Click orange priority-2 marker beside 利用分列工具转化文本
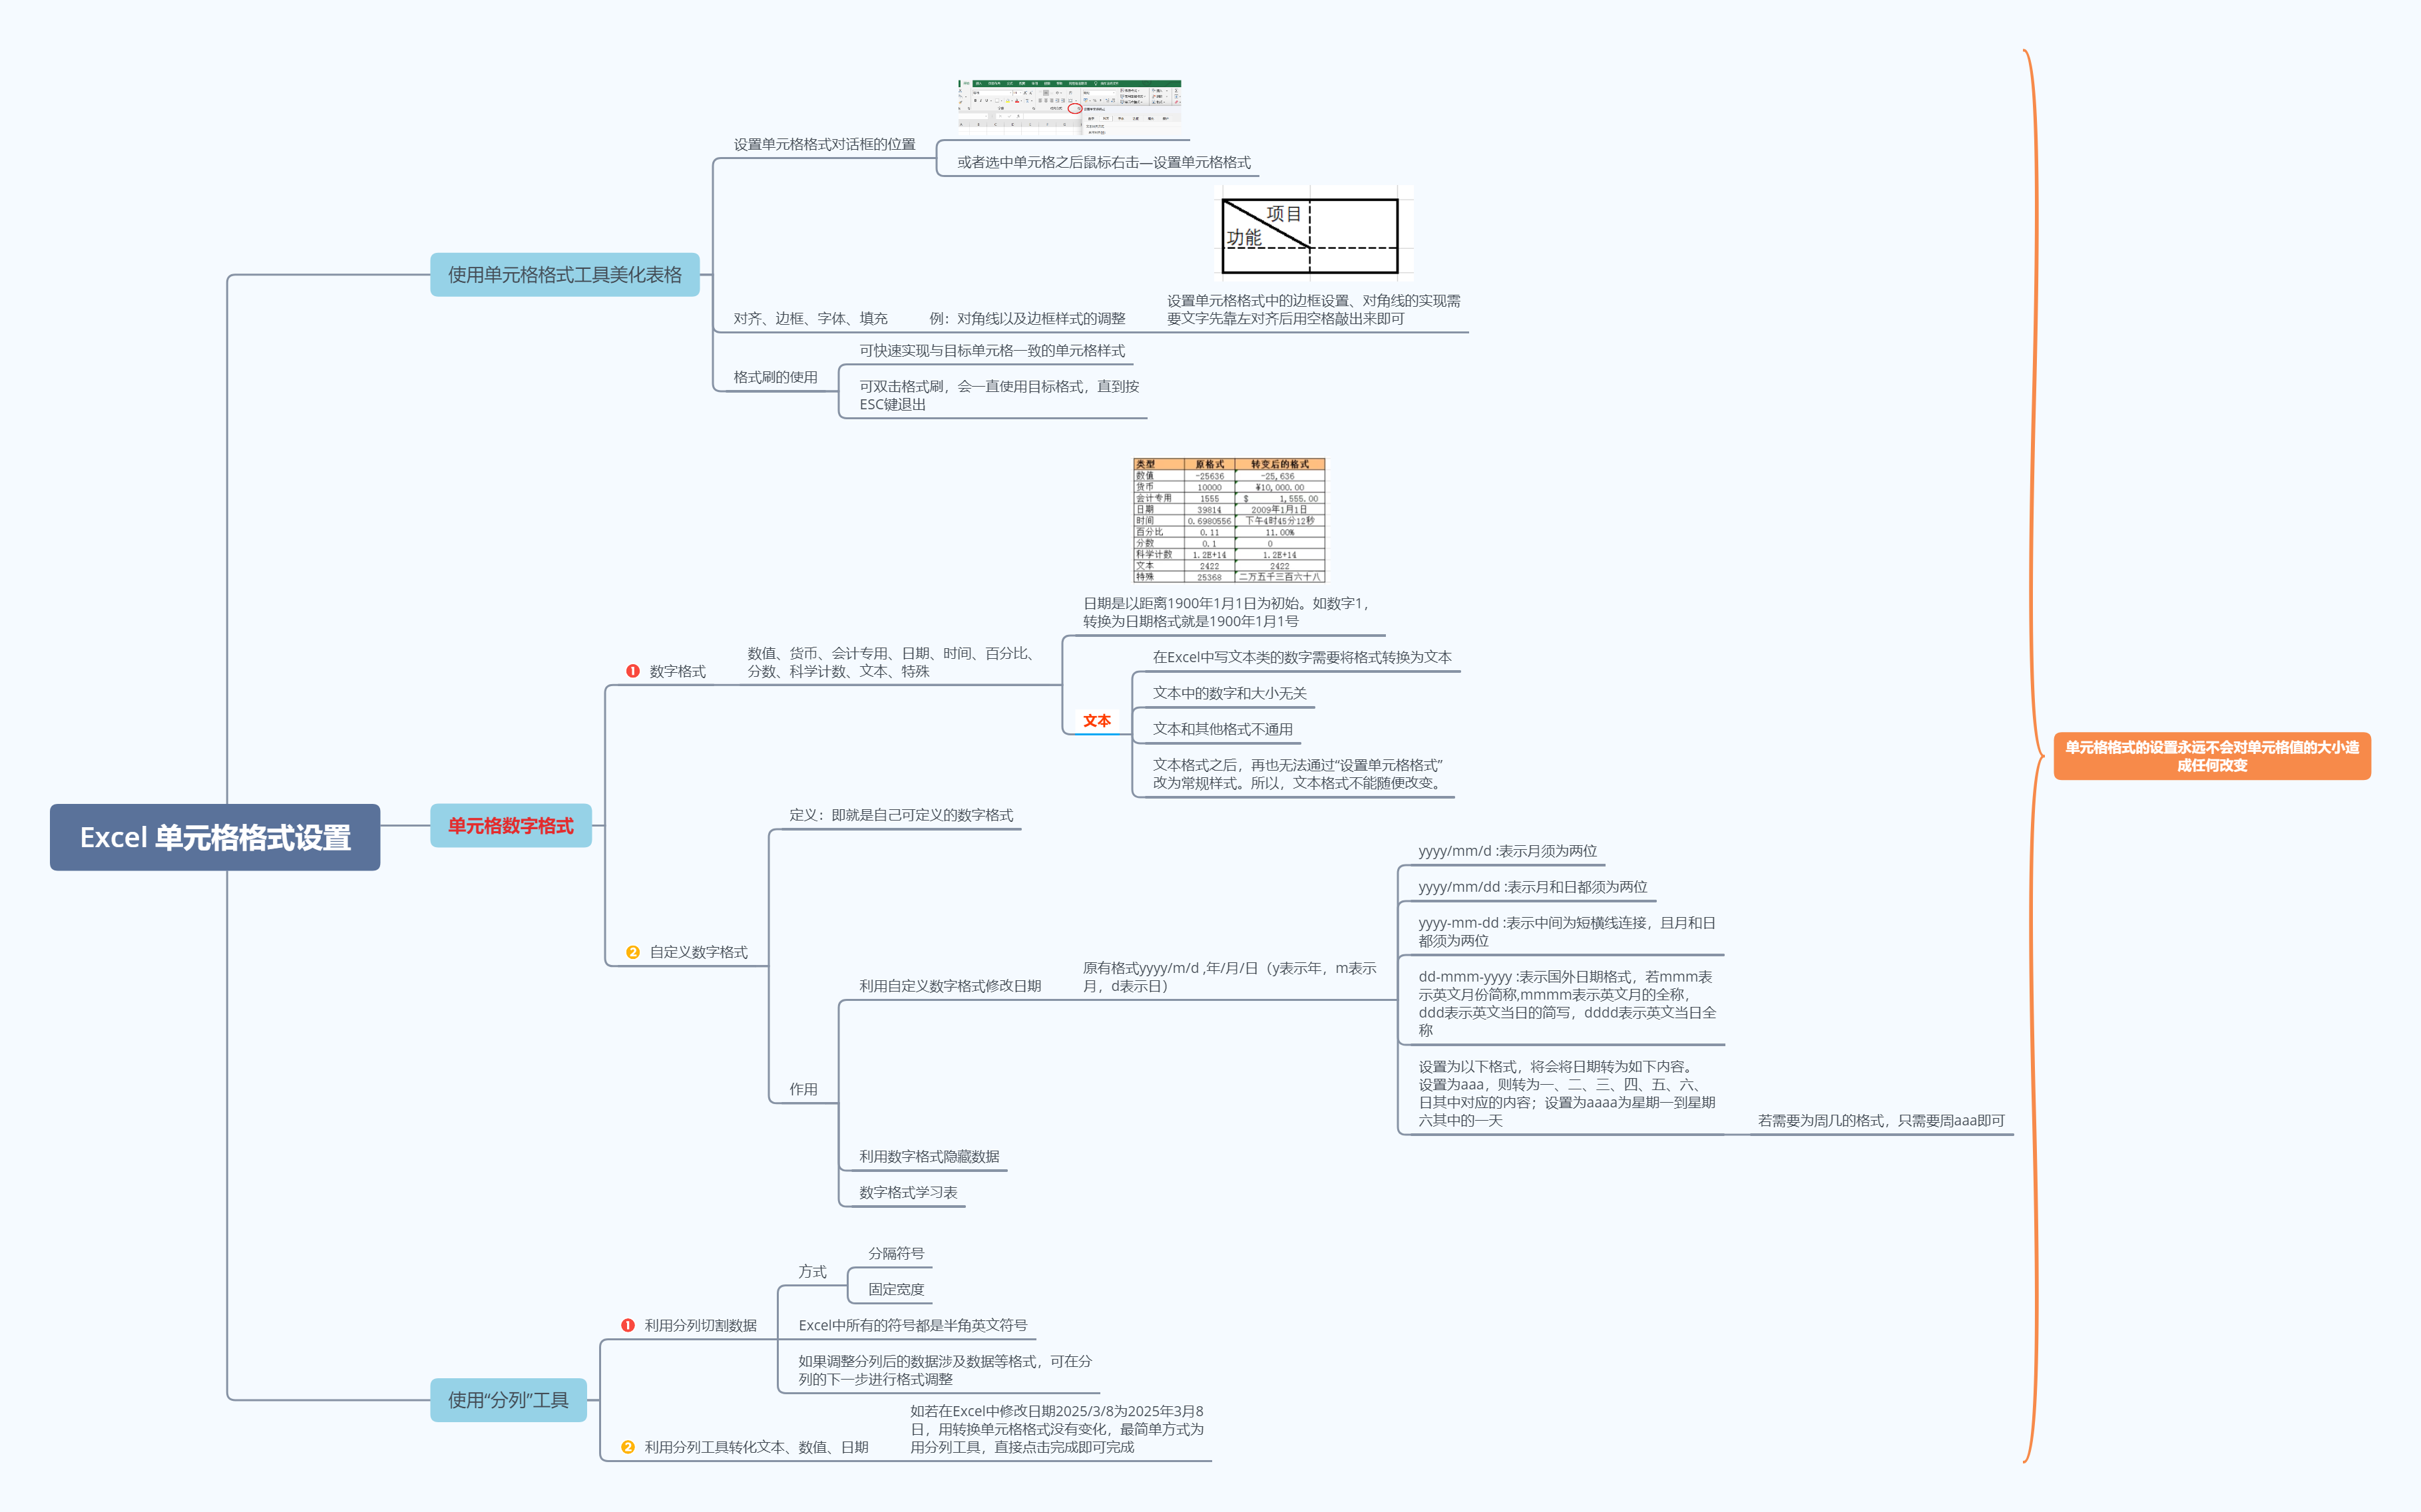The width and height of the screenshot is (2421, 1512). [628, 1447]
